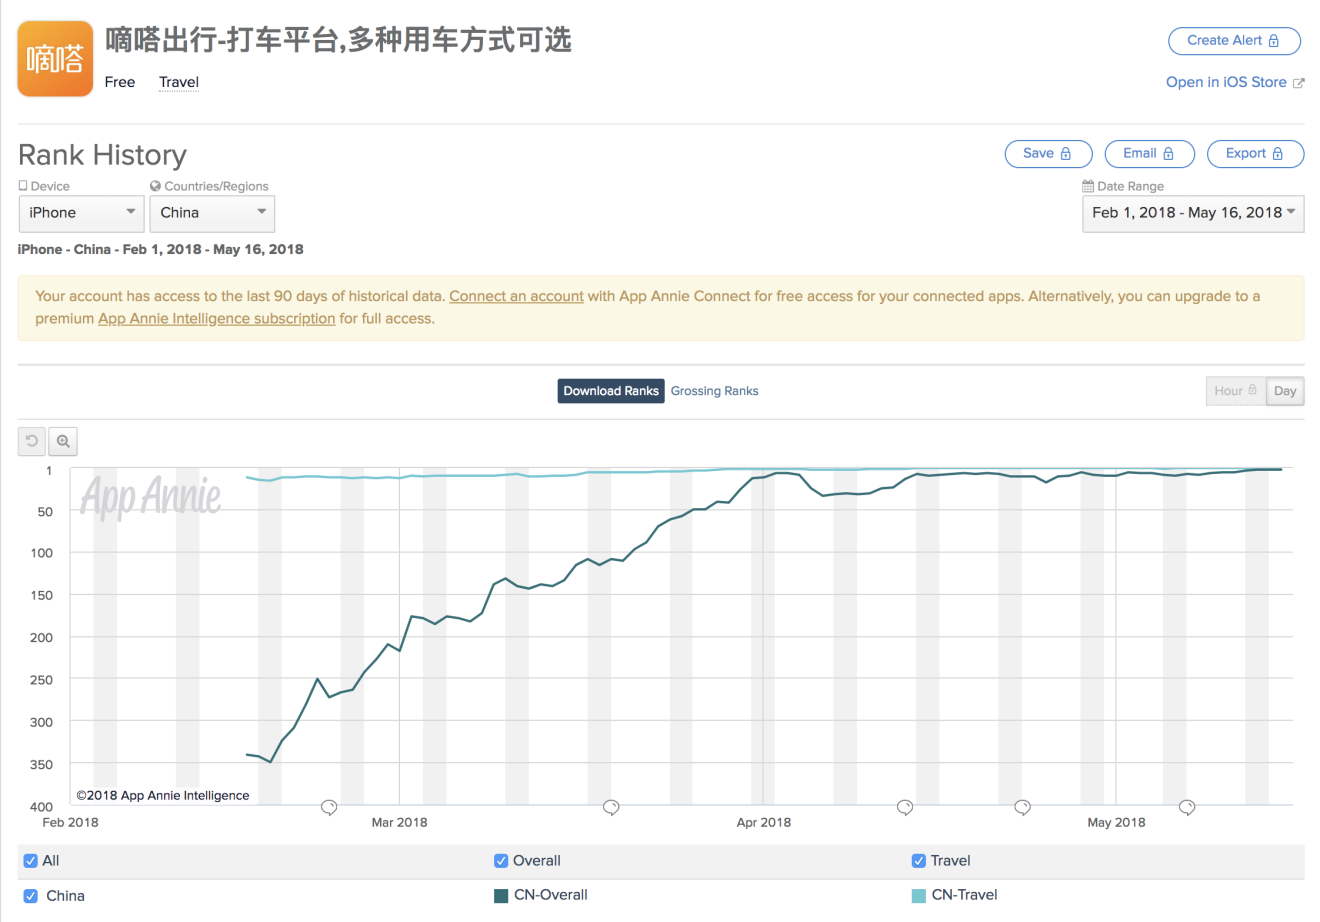Click the Create Alert button
The image size is (1320, 922).
coord(1234,41)
